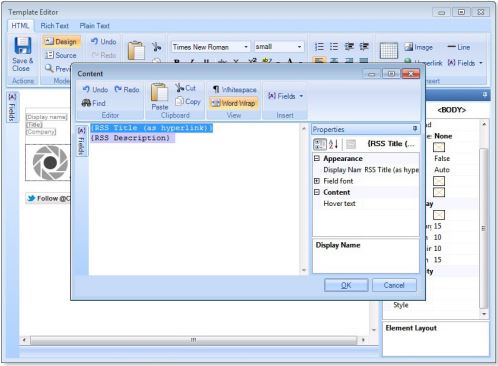Click the Save & Close floppy icon
This screenshot has width=498, height=366.
click(23, 45)
